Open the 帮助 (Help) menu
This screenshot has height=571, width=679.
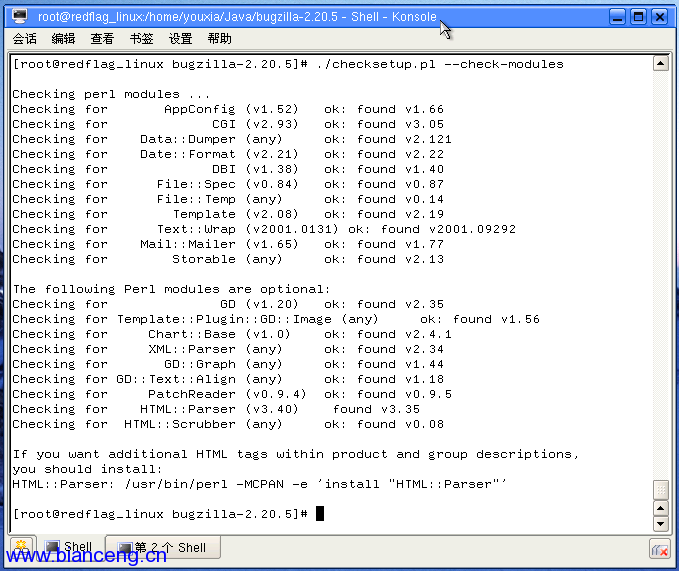219,39
